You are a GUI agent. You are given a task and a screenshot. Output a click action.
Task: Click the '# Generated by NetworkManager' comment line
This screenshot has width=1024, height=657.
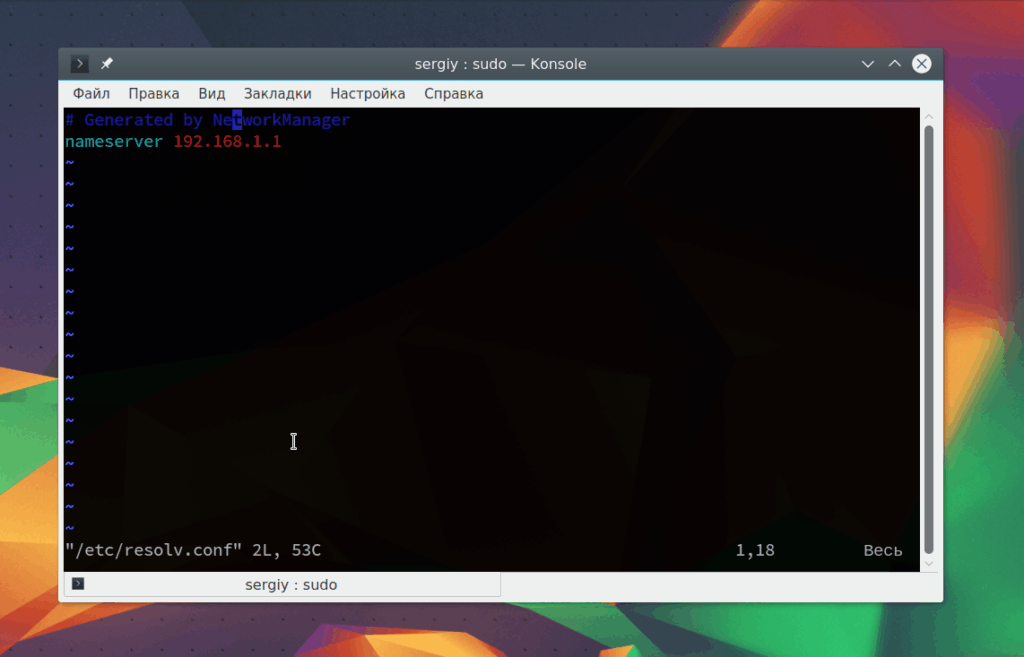click(208, 120)
